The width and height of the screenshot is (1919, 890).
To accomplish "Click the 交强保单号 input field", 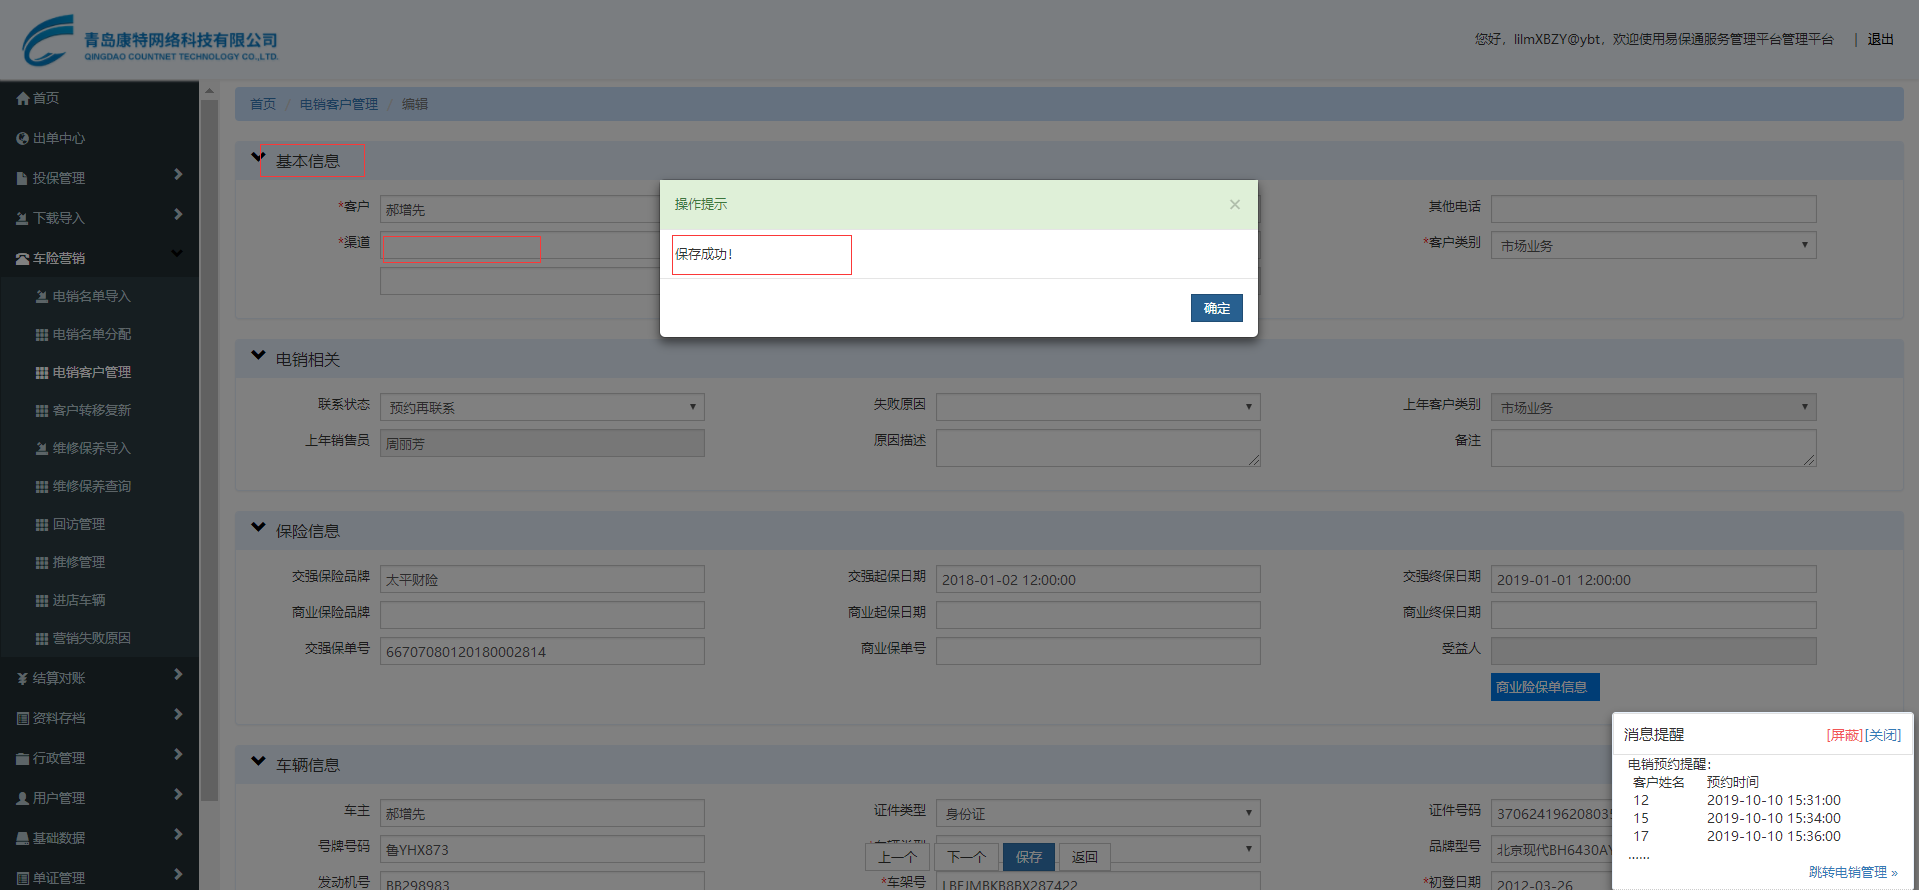I will pos(542,651).
